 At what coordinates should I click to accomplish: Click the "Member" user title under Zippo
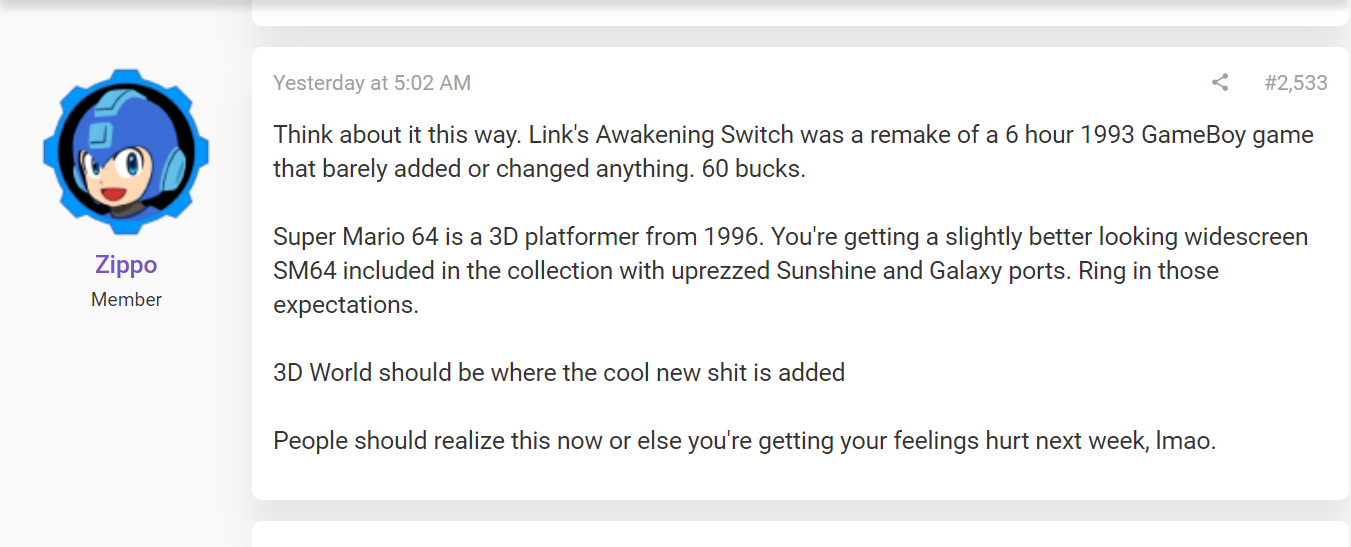click(126, 299)
